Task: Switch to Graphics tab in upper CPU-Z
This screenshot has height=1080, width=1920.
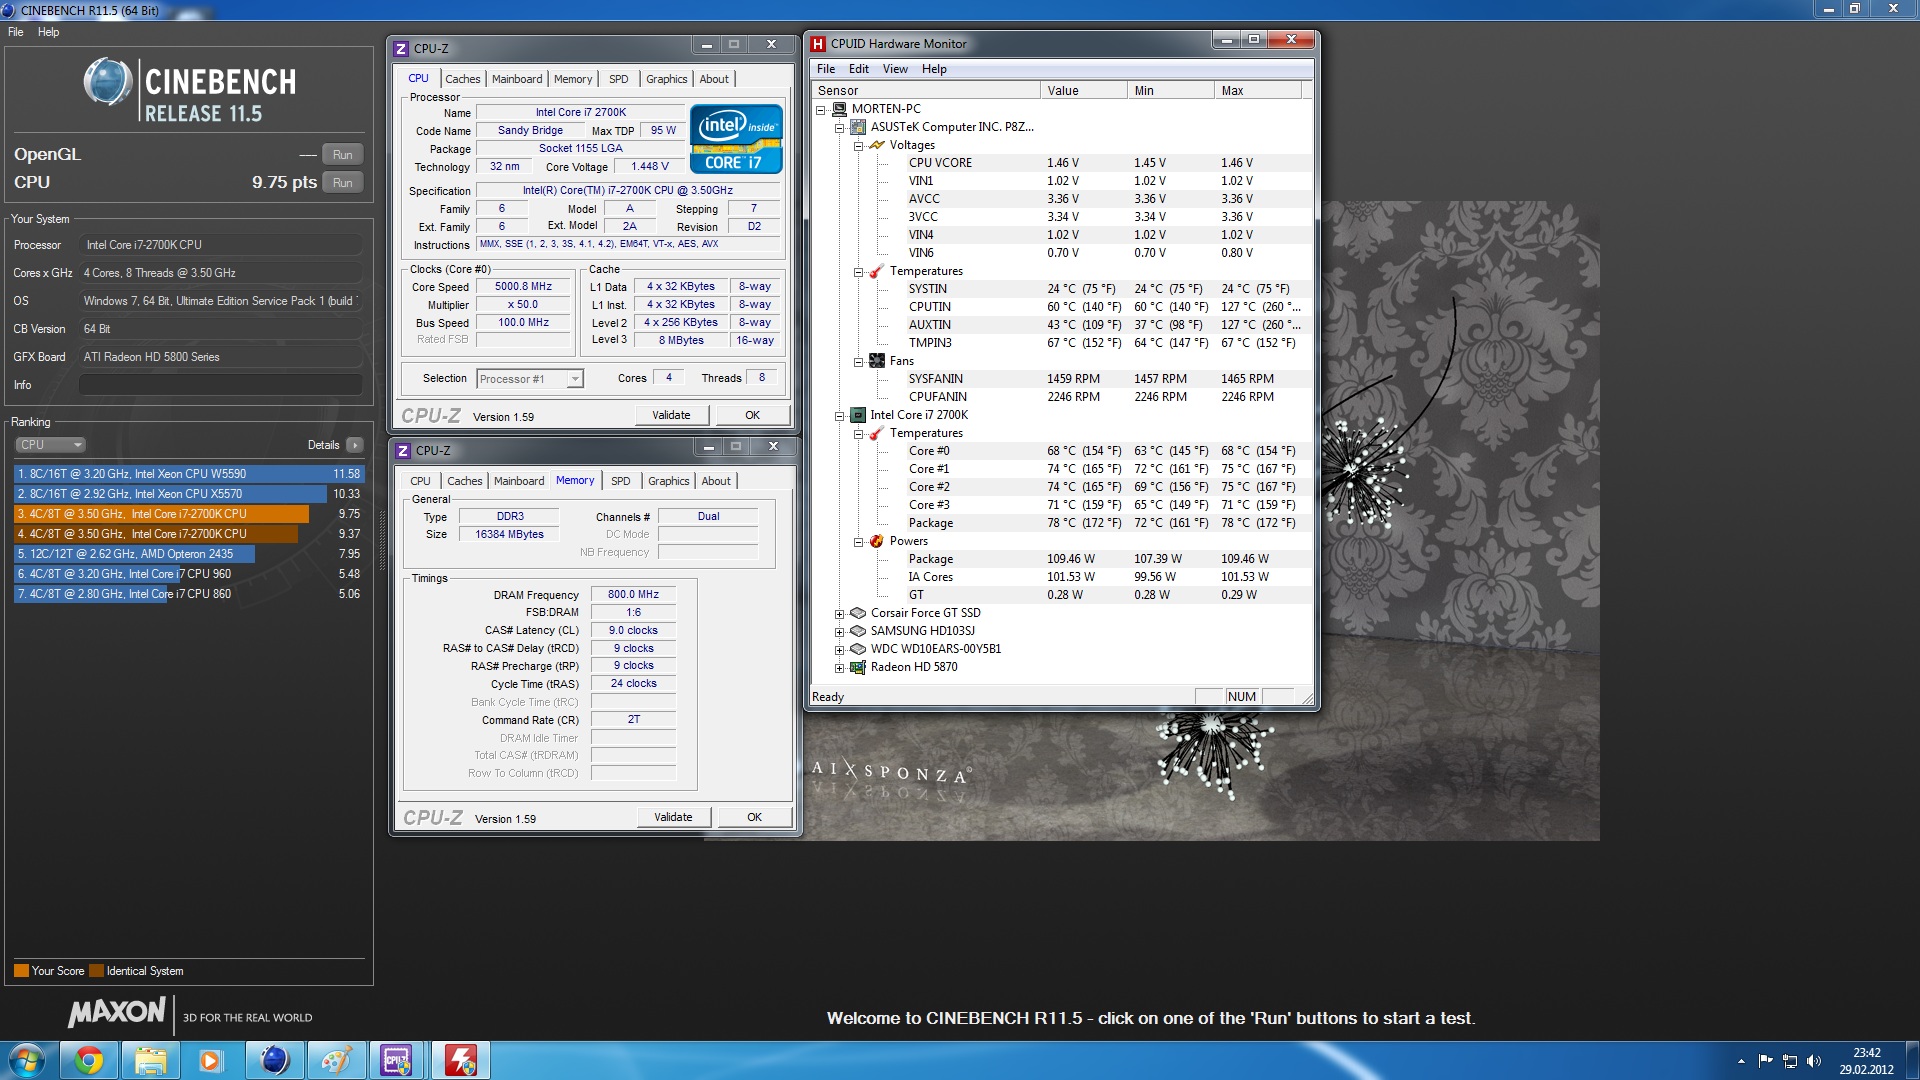Action: pyautogui.click(x=667, y=79)
